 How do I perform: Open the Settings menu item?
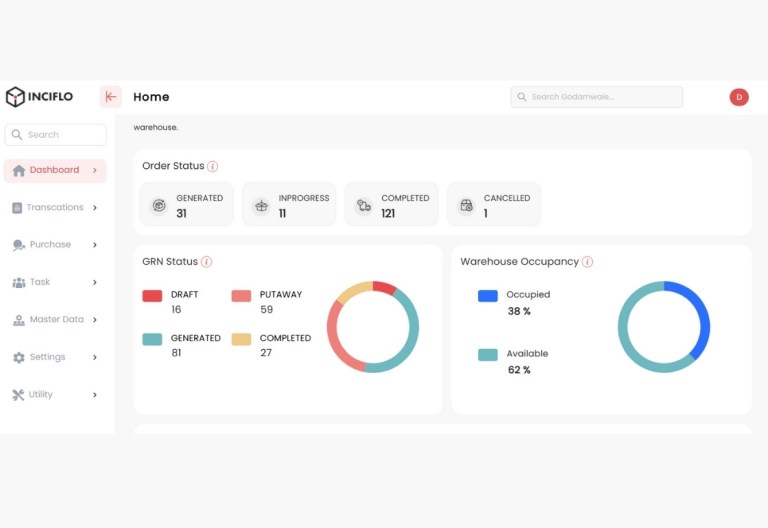[x=55, y=358]
